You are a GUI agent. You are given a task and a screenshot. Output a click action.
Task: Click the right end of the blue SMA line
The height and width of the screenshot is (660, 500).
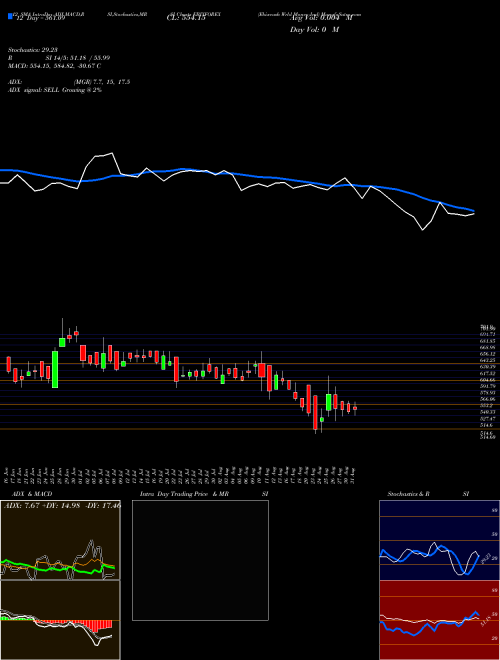coord(473,210)
